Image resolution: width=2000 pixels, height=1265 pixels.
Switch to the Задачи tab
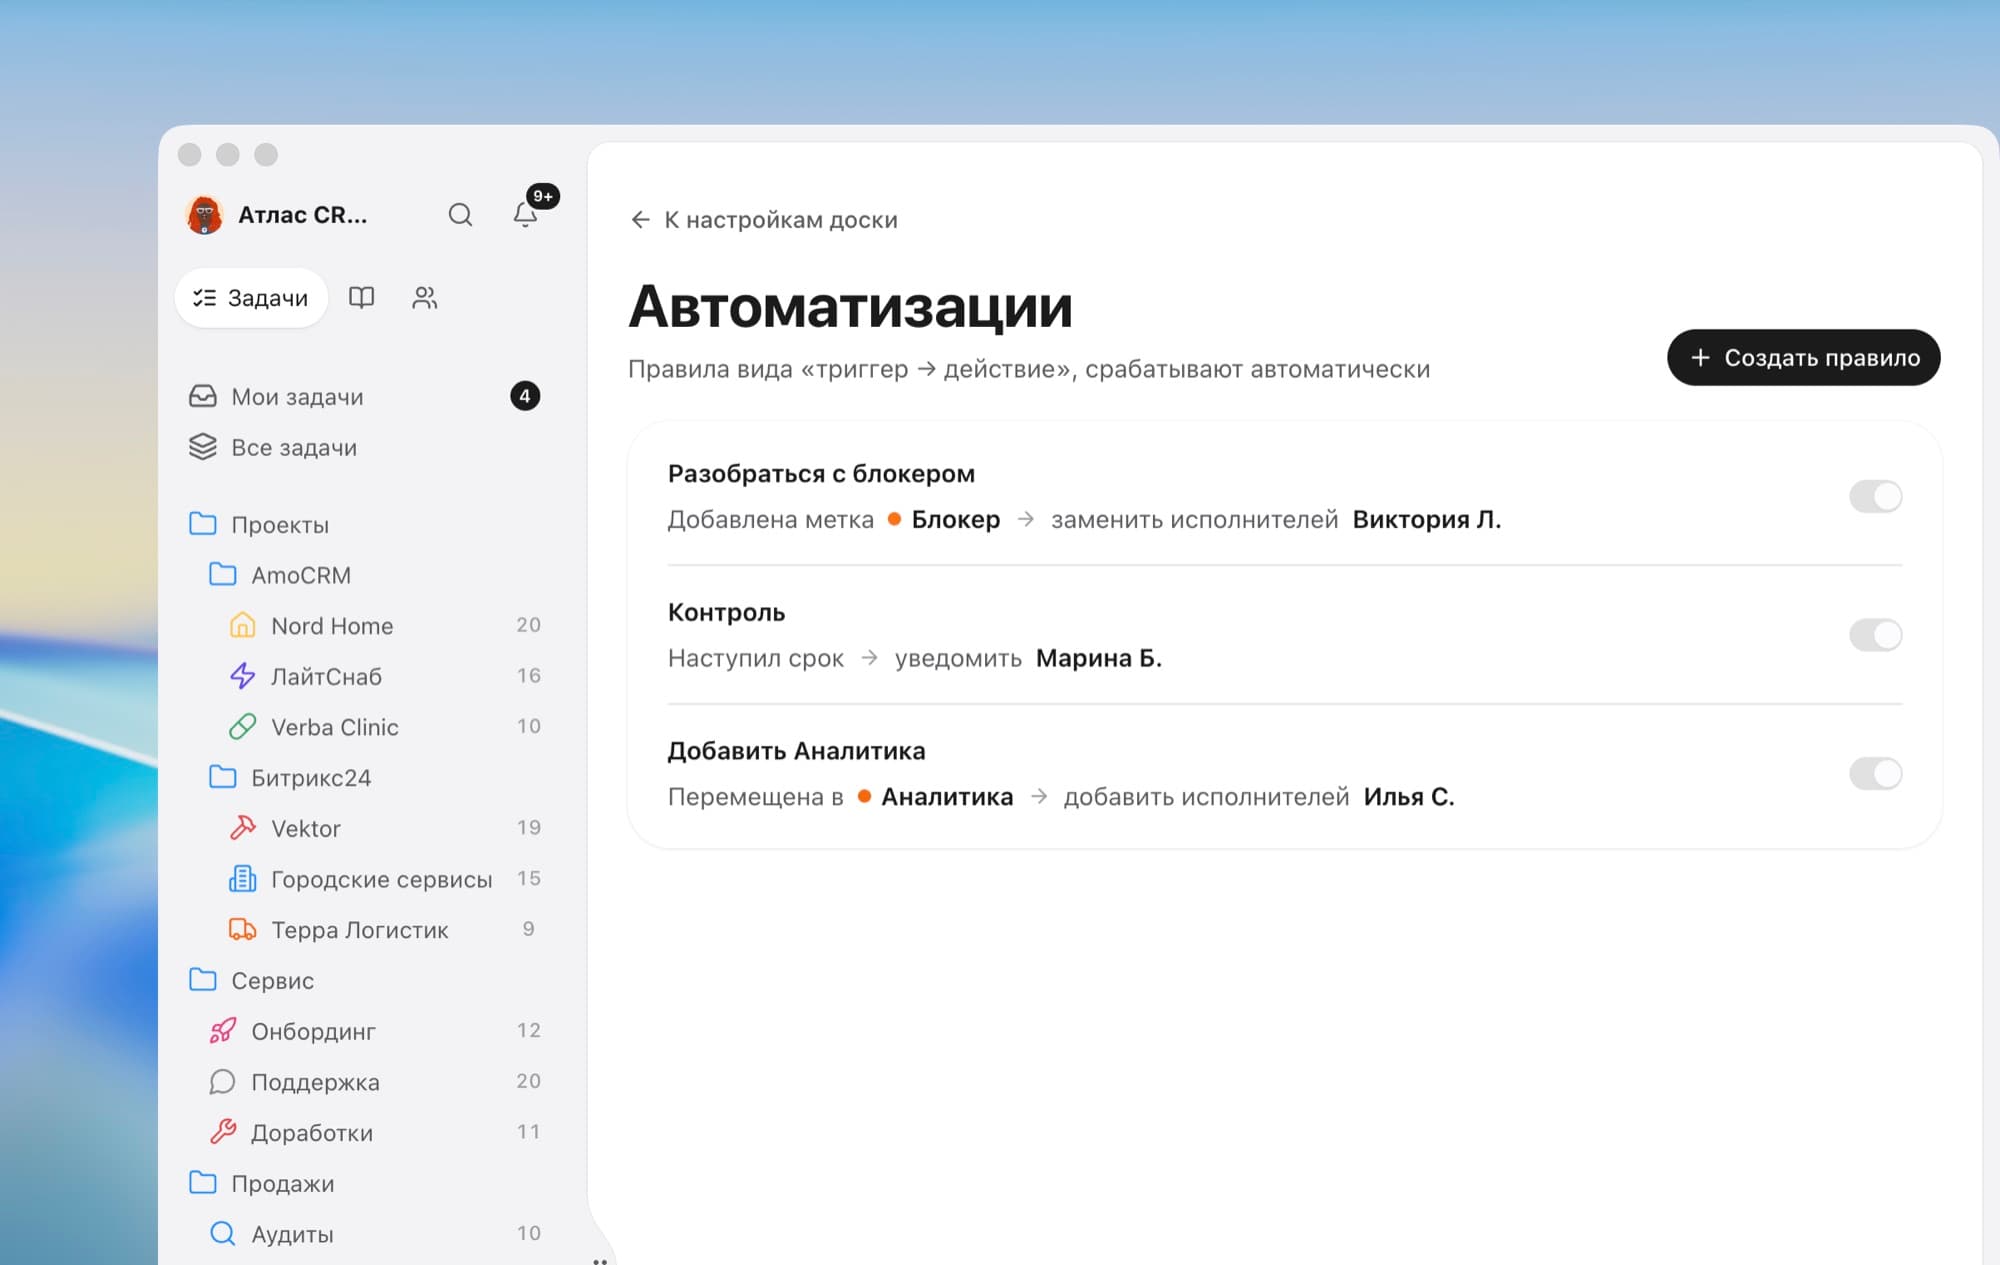(x=251, y=298)
